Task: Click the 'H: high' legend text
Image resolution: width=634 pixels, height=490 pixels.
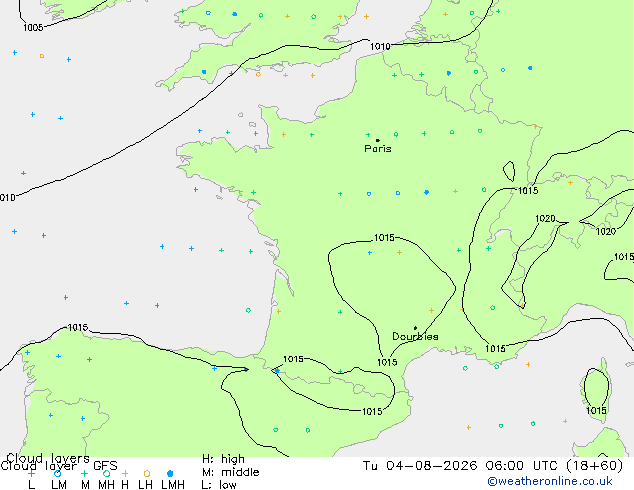Action: [223, 459]
